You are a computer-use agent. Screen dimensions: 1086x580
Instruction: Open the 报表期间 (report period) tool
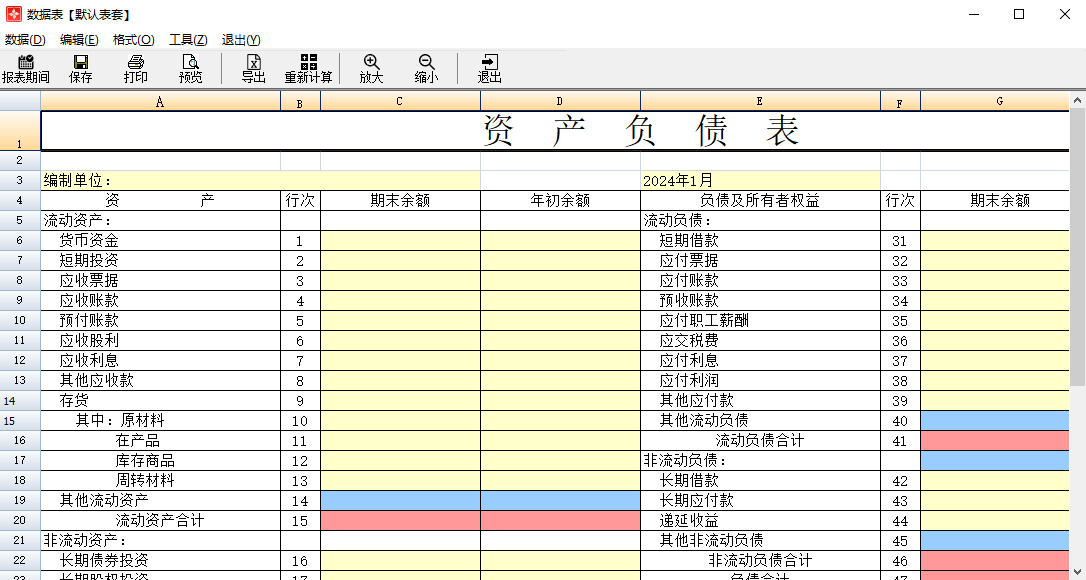click(25, 68)
